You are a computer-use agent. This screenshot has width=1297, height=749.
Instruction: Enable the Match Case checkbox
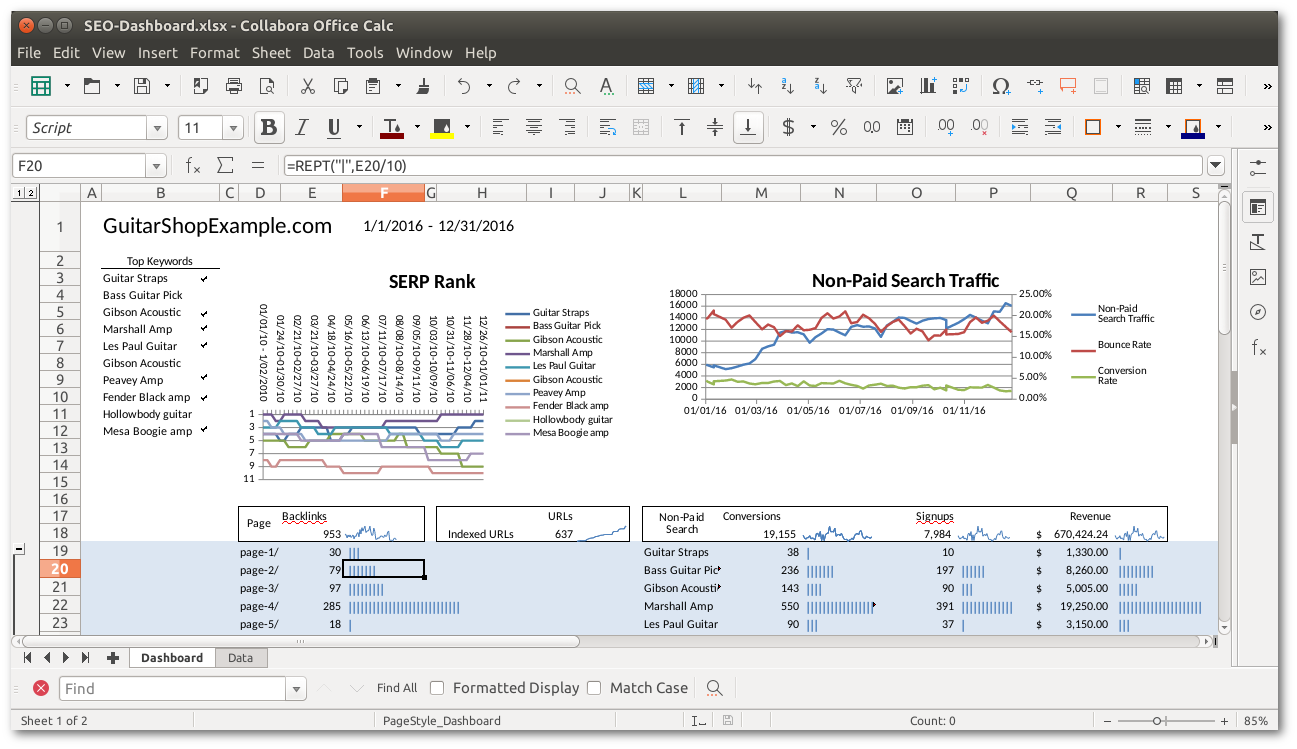(x=594, y=688)
